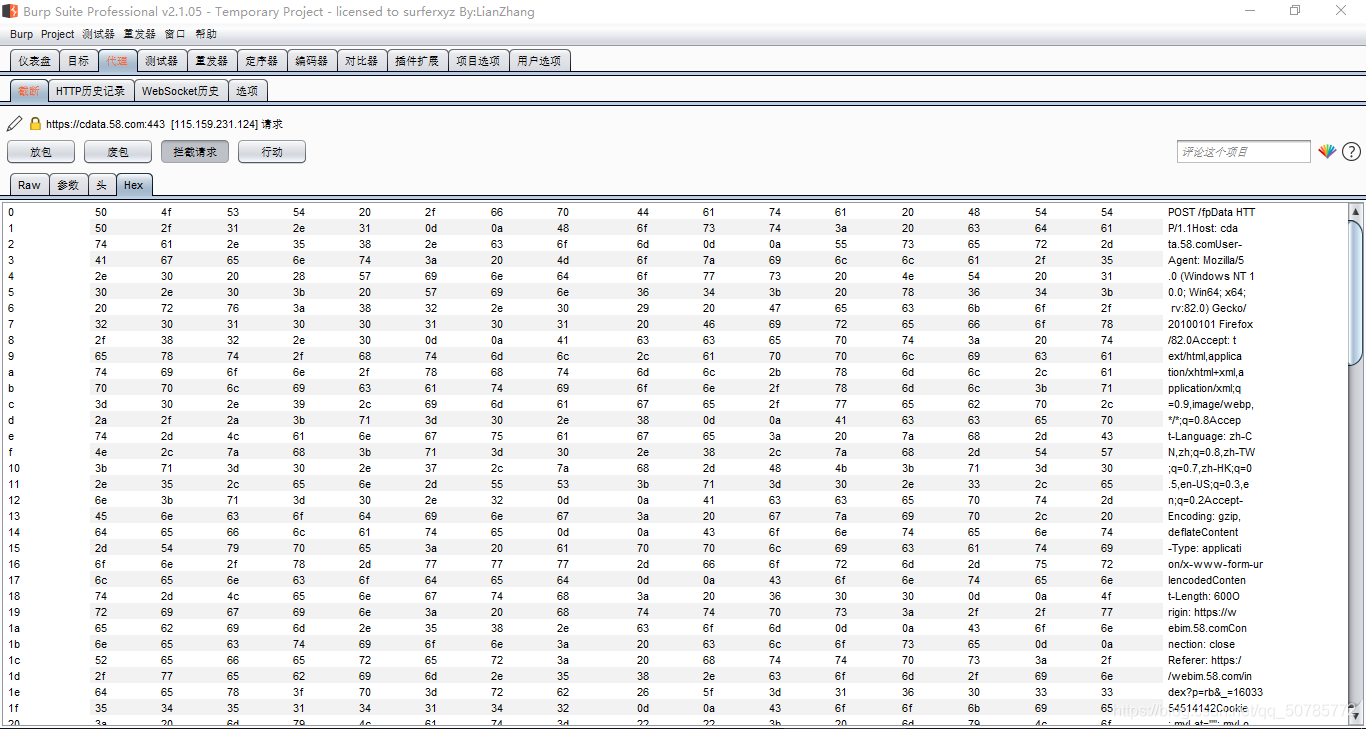Screen dimensions: 1366x729
Task: Select the 'P/1.1Host: cda' ASCII cell
Action: point(1203,228)
